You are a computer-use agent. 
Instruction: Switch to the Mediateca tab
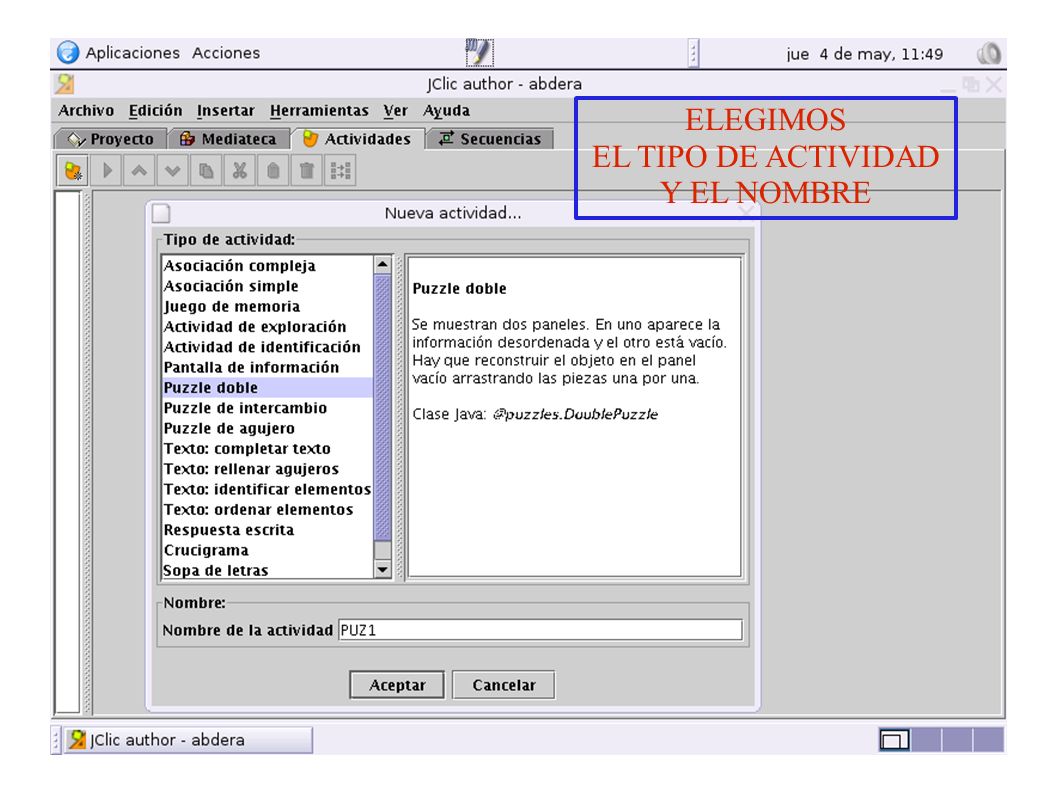coord(229,139)
